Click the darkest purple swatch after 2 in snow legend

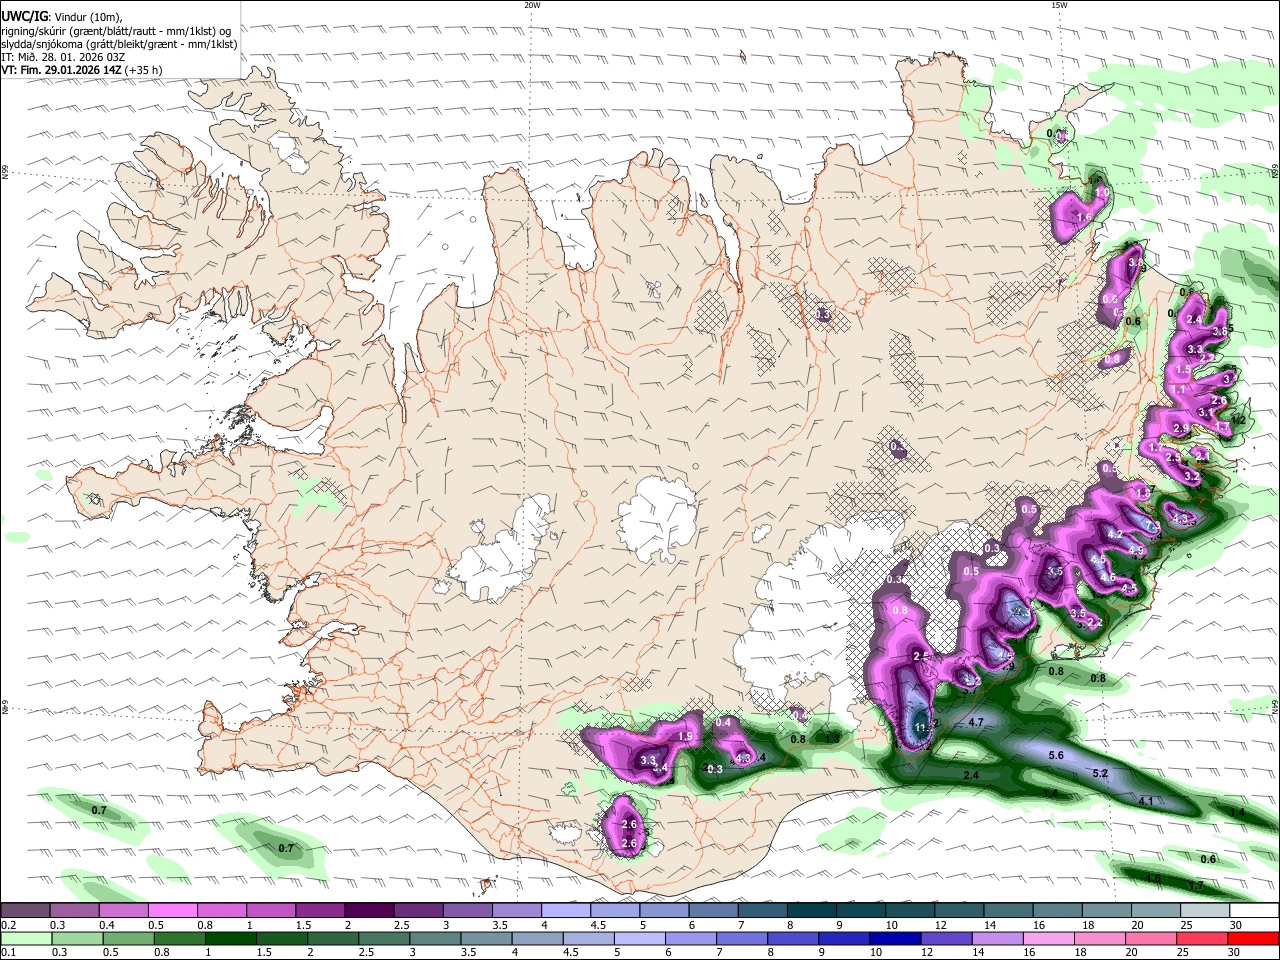[368, 911]
